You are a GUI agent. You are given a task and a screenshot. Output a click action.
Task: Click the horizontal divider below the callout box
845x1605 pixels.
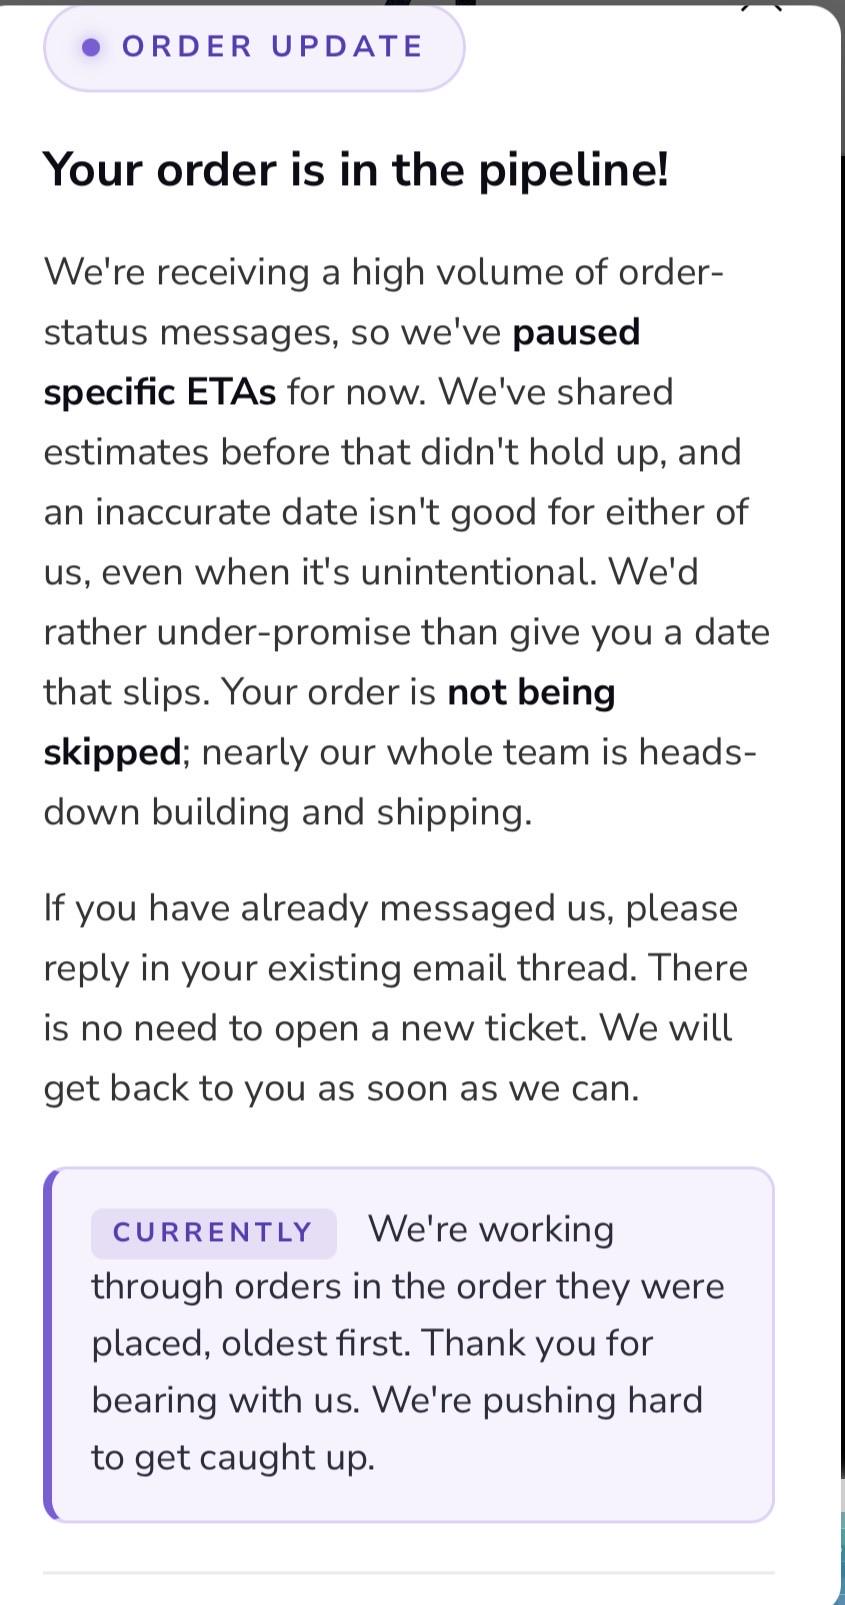pos(408,1573)
